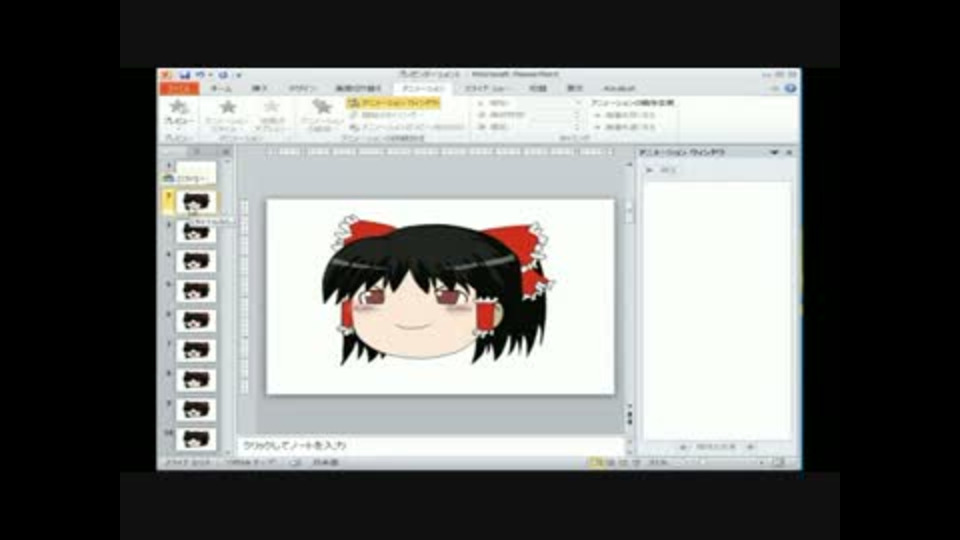Switch to the ホーム (Home) ribbon tab
The height and width of the screenshot is (540, 960).
[x=221, y=89]
